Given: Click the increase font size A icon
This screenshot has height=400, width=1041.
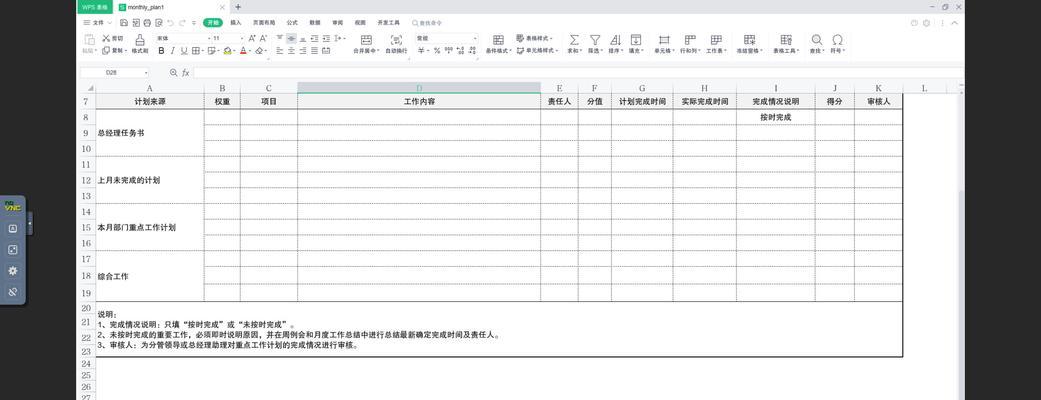Looking at the screenshot, I should [x=252, y=39].
